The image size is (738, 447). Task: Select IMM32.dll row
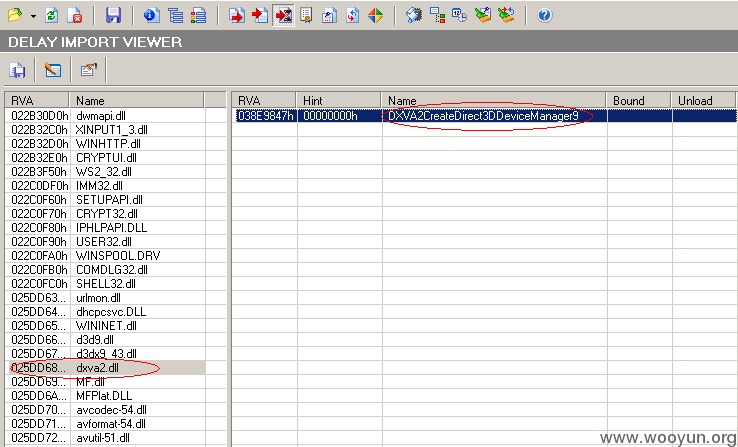click(x=105, y=186)
